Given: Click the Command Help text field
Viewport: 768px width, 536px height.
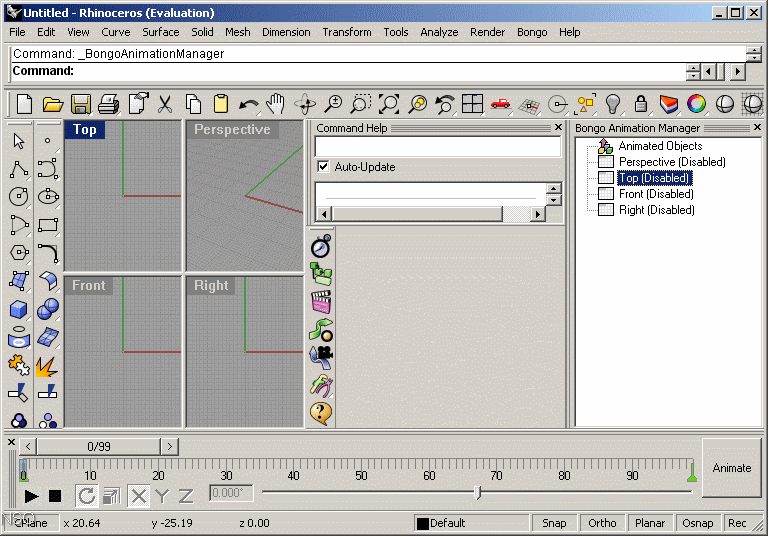Looking at the screenshot, I should pos(437,146).
